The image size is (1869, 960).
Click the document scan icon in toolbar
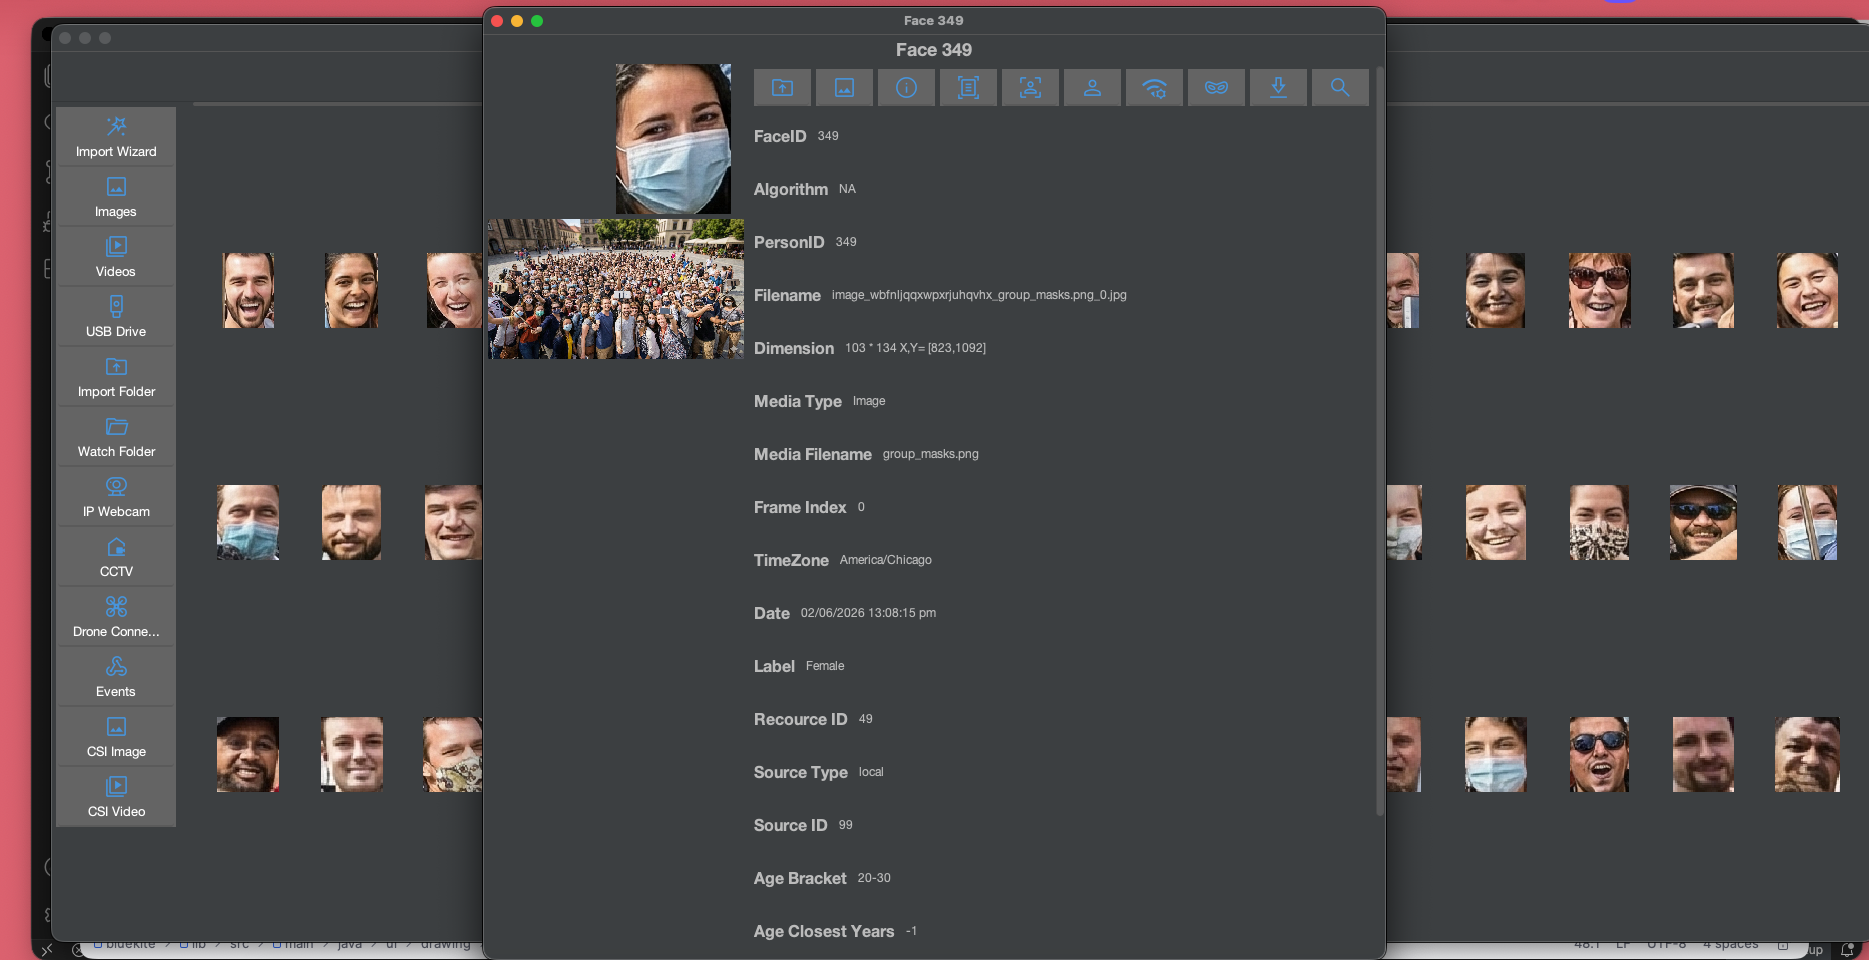pyautogui.click(x=968, y=88)
